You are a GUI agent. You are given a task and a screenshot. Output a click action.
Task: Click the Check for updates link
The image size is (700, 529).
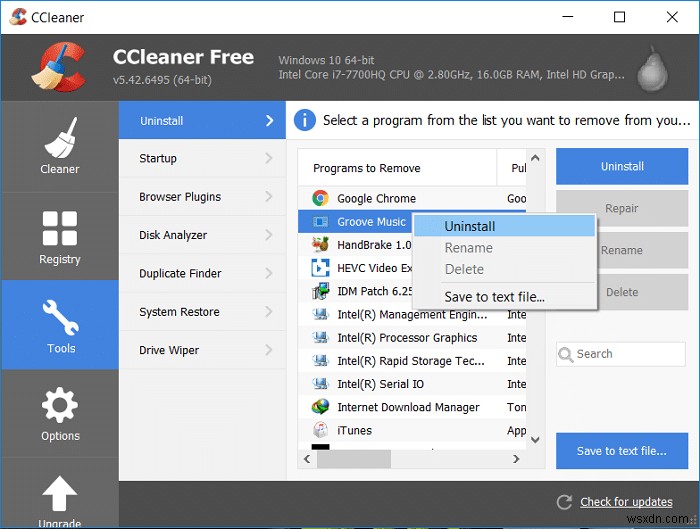626,502
